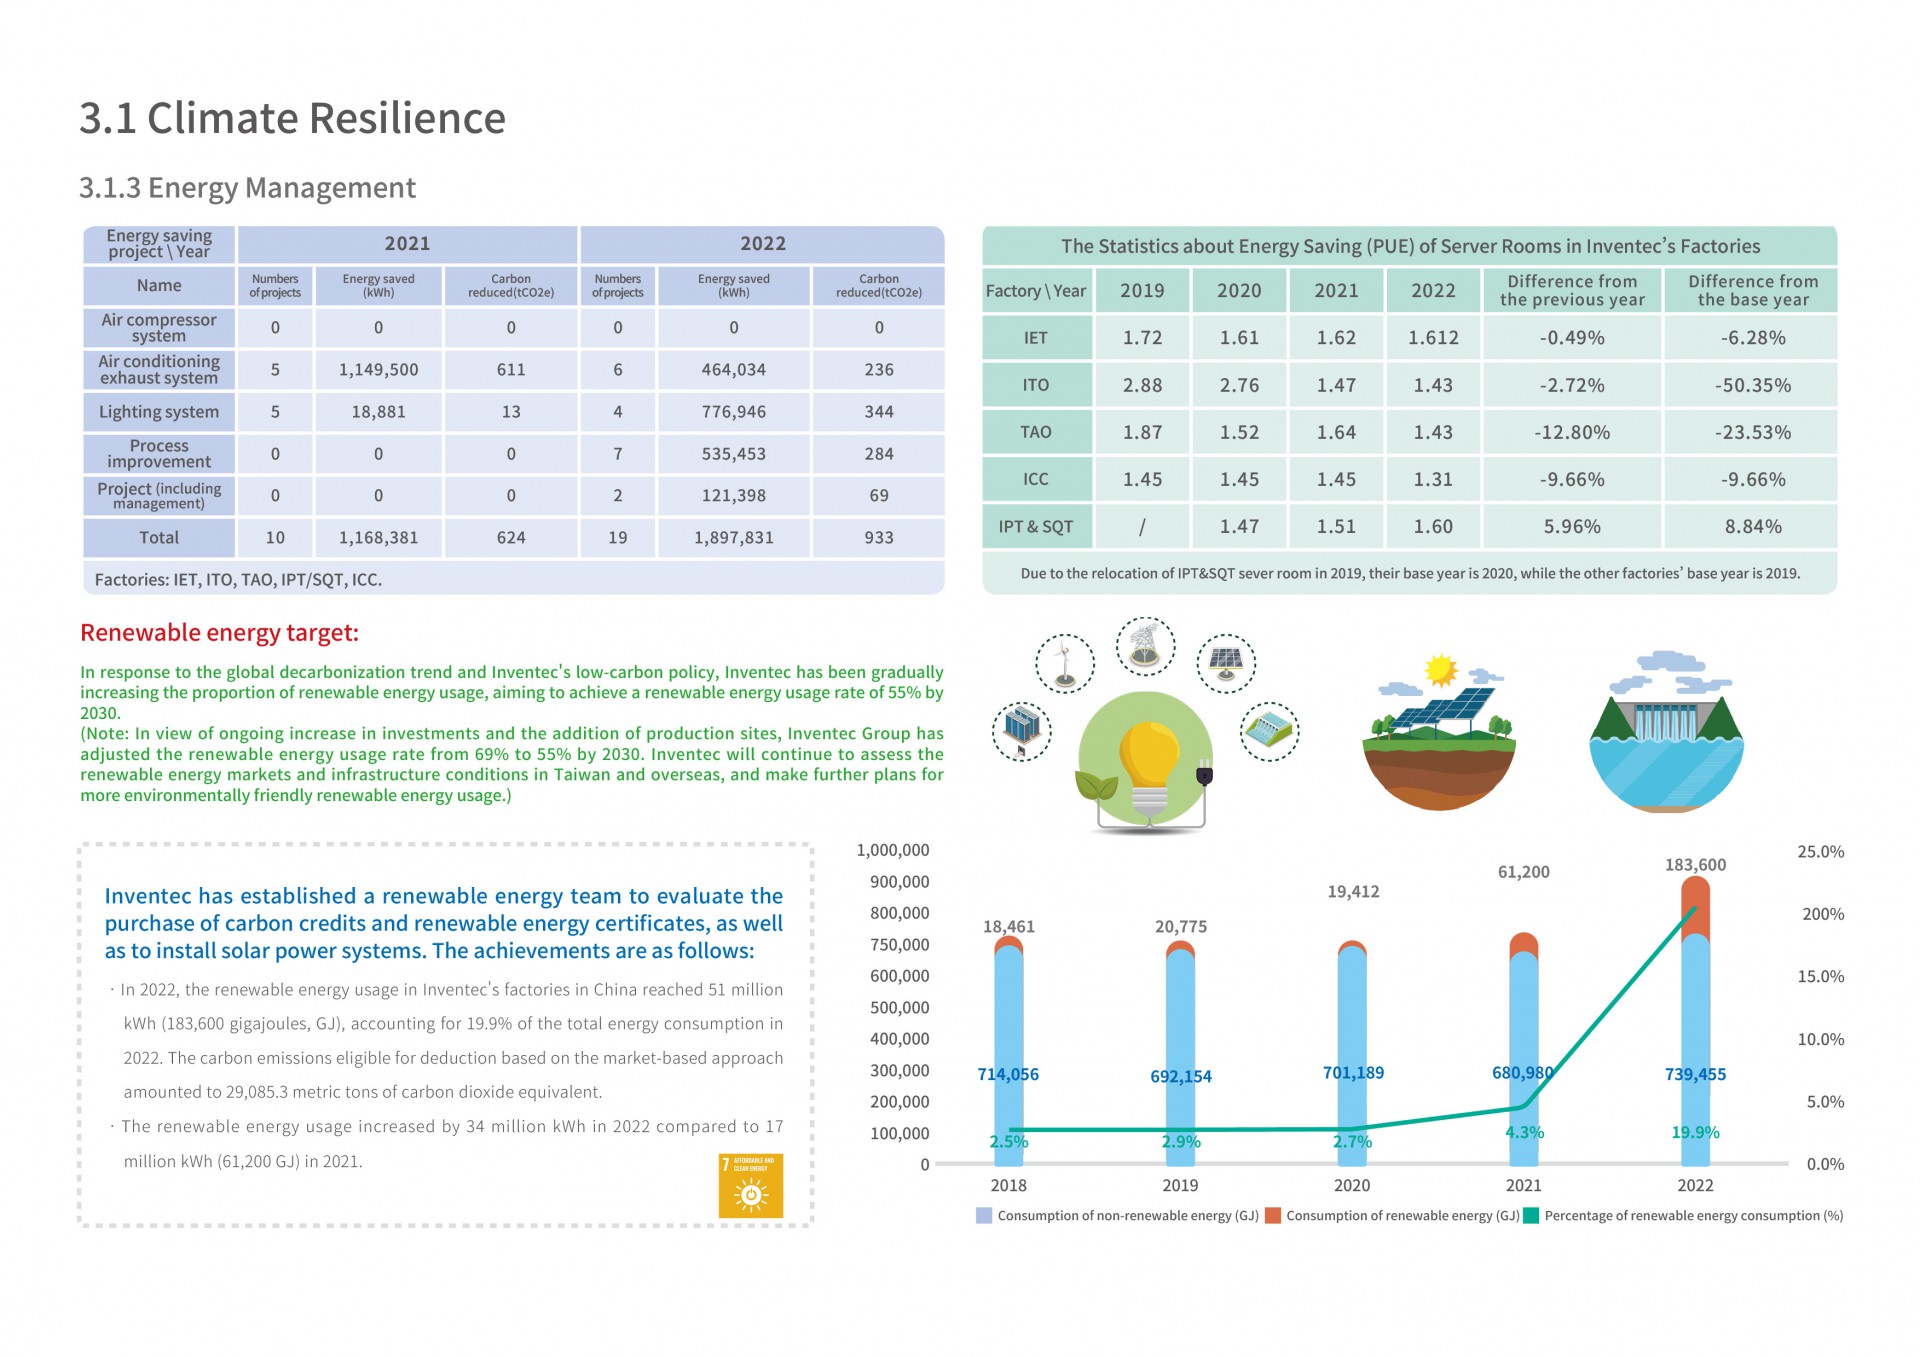Screen dimensions: 1920x1357
Task: Click the 121,398 energy saved cell
Action: point(734,496)
